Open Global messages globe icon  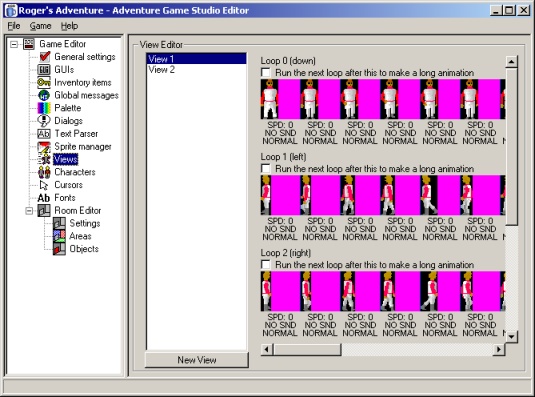pos(44,95)
